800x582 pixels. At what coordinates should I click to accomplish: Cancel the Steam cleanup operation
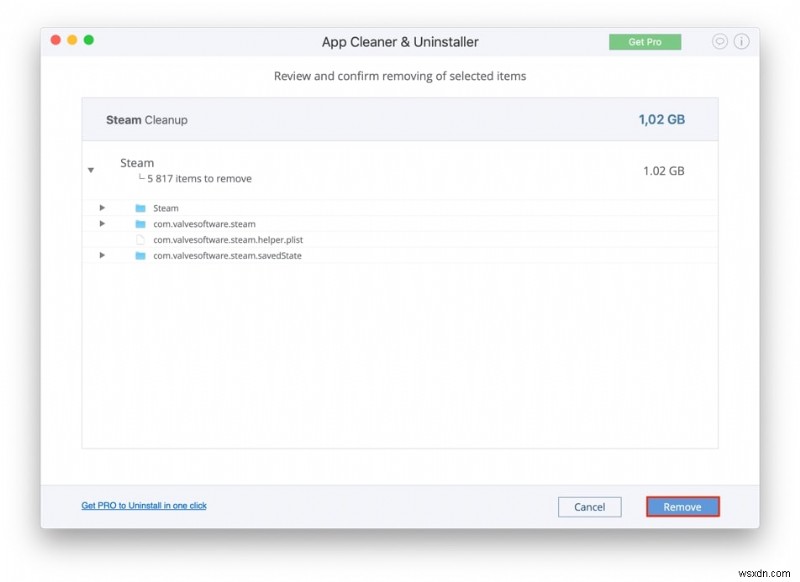click(590, 507)
